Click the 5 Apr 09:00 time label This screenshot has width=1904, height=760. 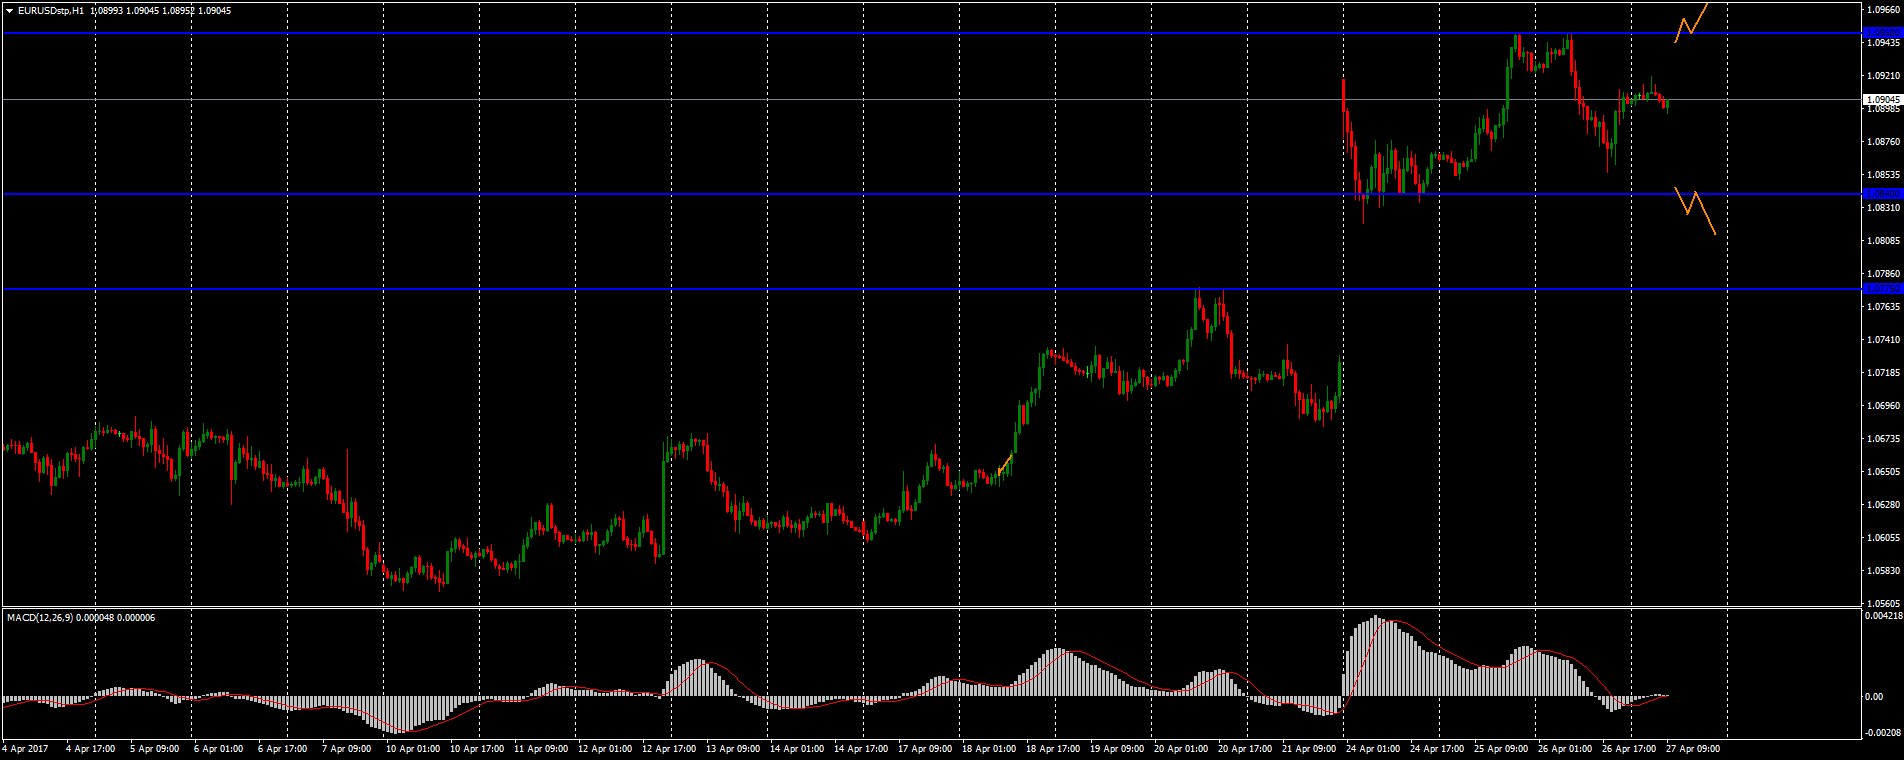[x=154, y=748]
